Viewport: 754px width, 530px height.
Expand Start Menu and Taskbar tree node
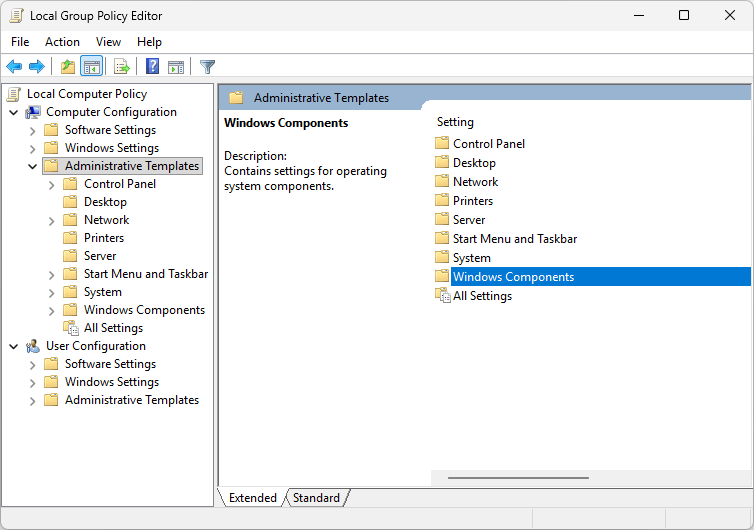(51, 275)
